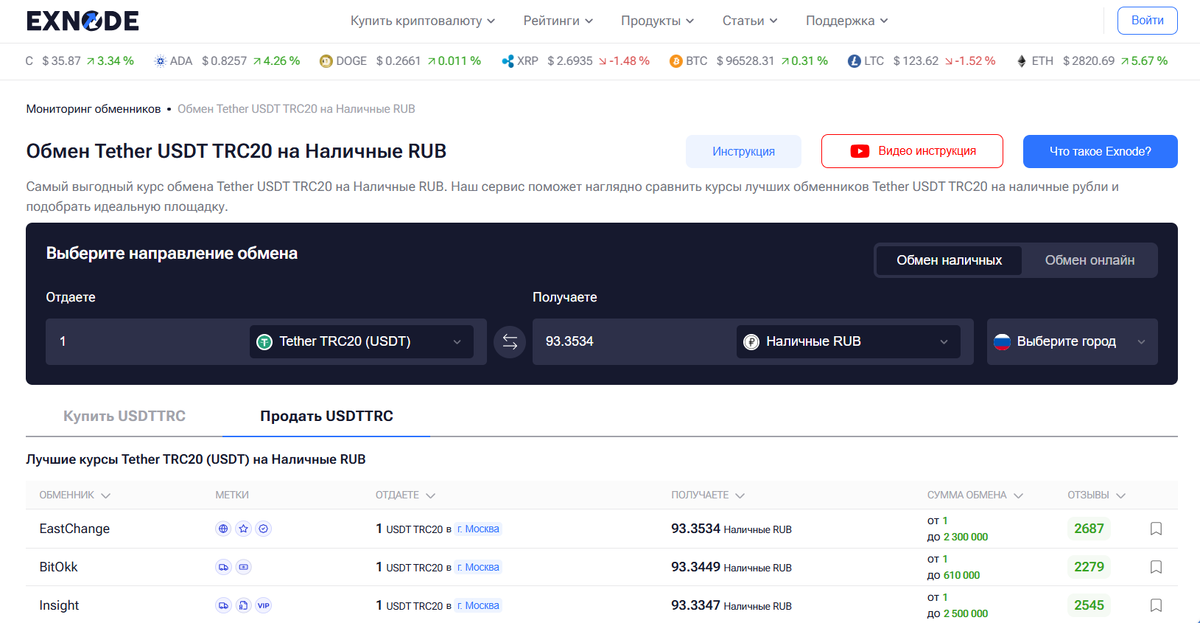
Task: Click the Russian flag in city selector
Action: 1005,341
